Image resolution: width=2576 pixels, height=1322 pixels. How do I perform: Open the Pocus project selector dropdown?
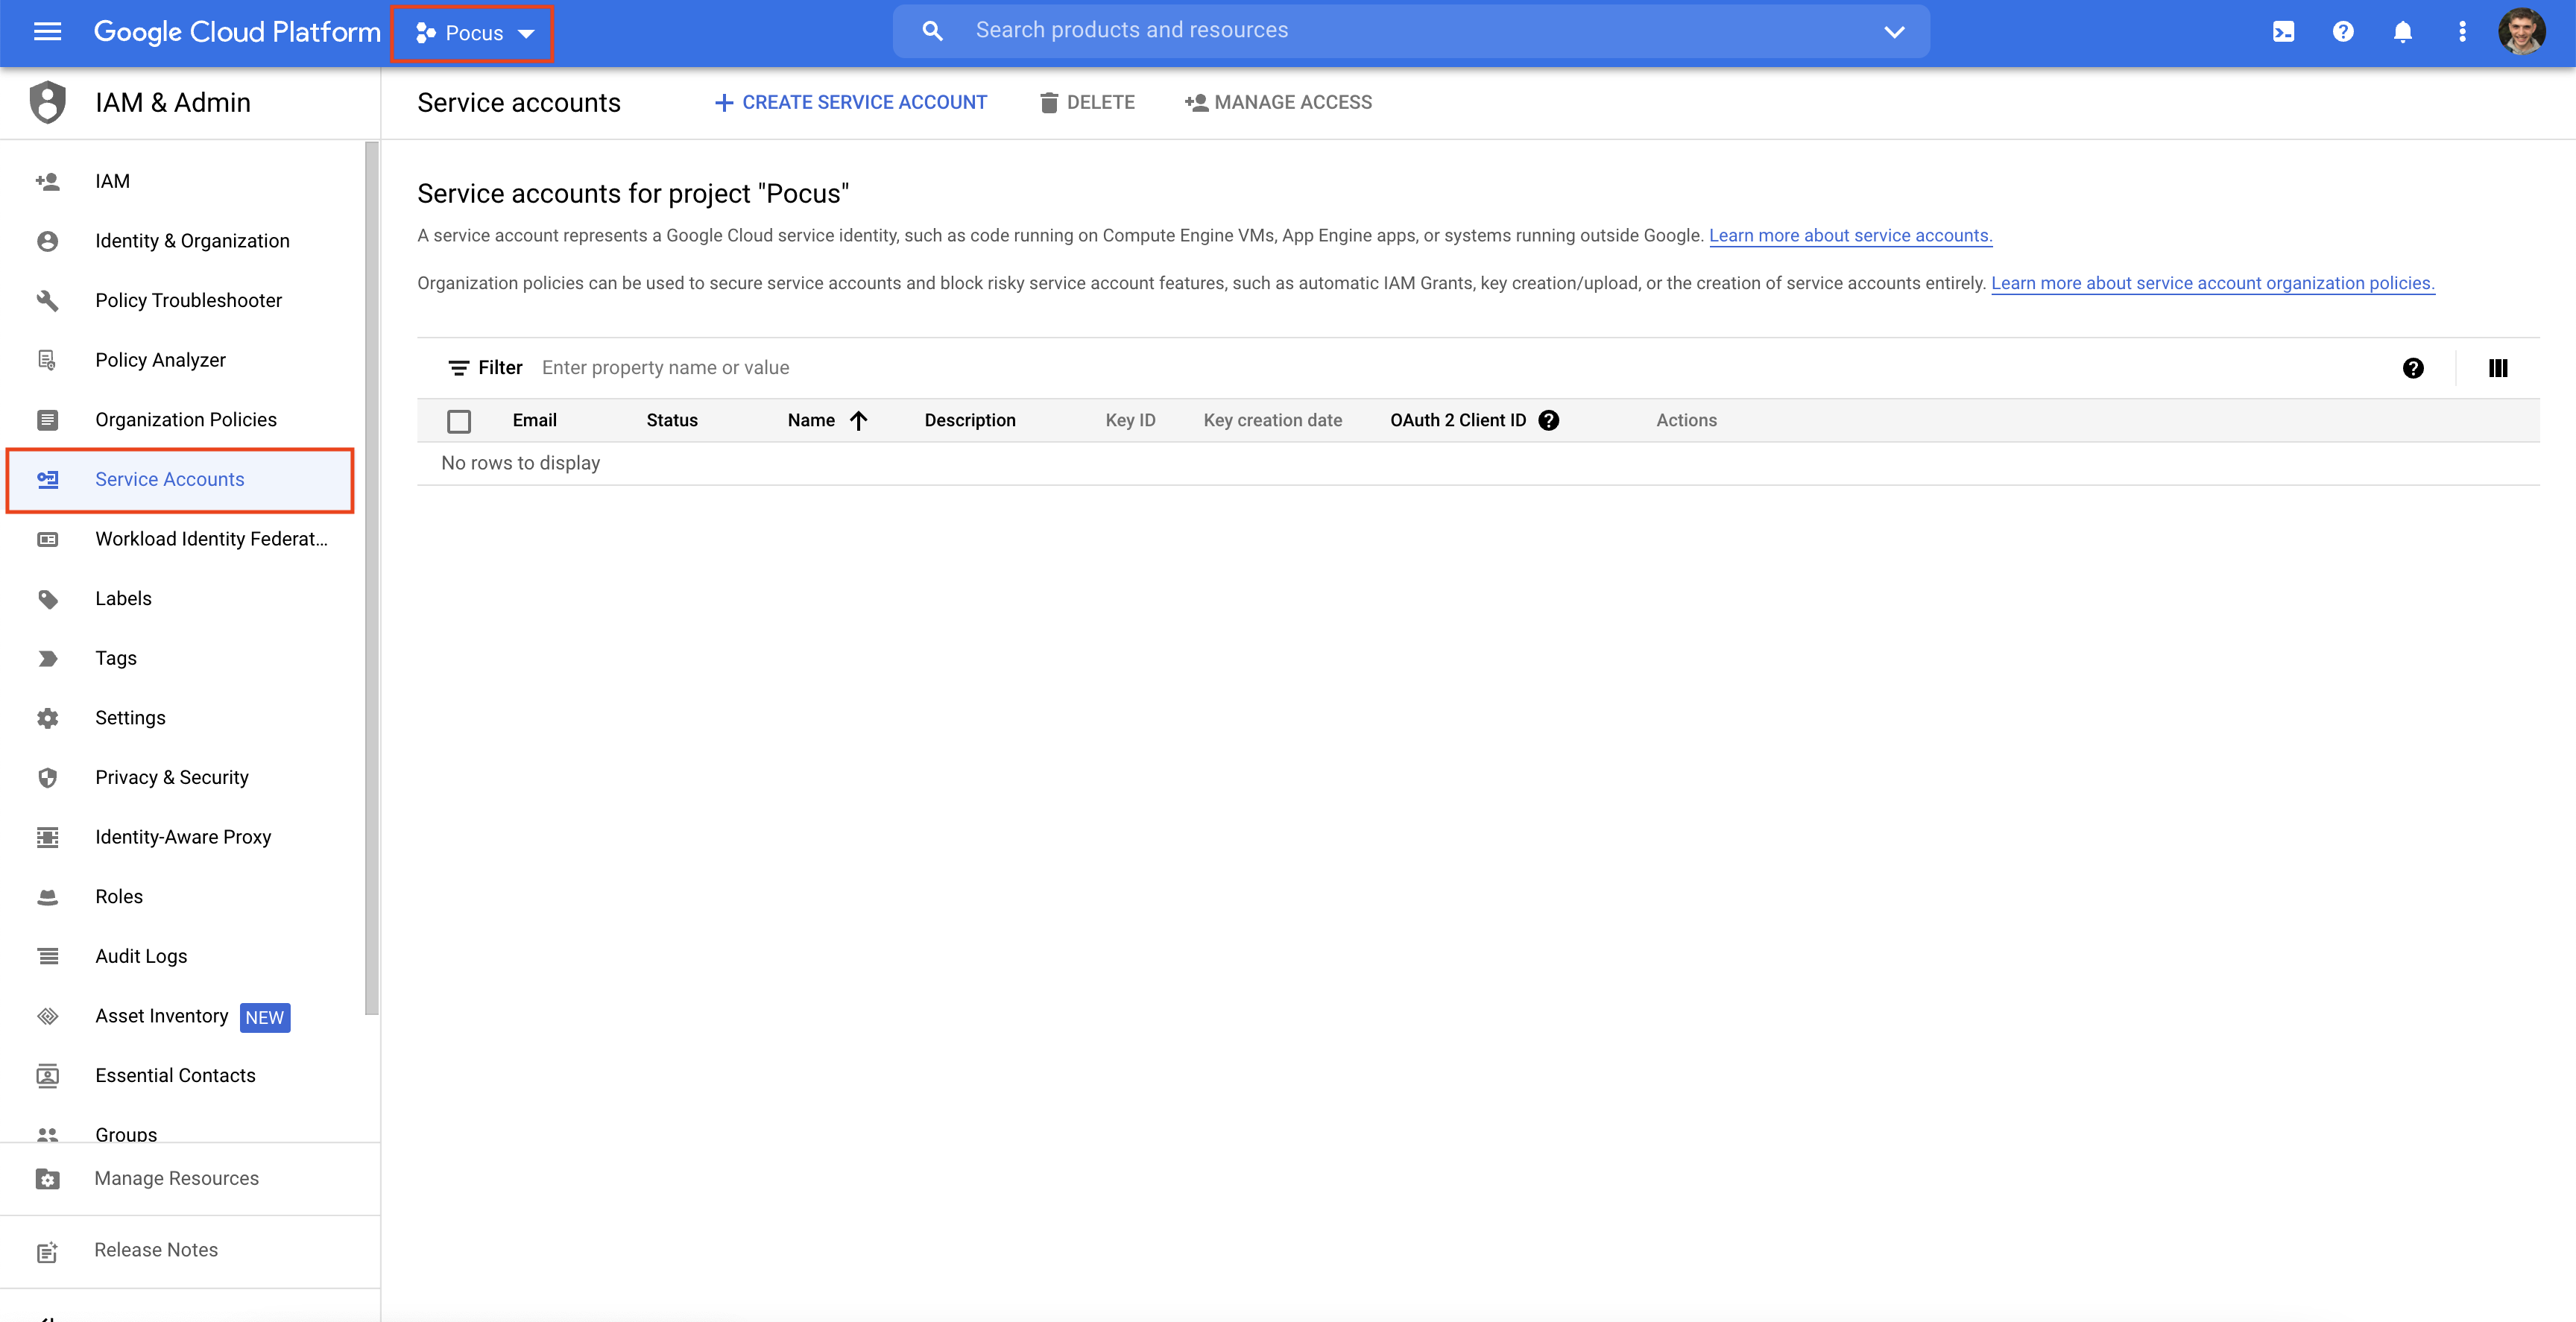(474, 33)
